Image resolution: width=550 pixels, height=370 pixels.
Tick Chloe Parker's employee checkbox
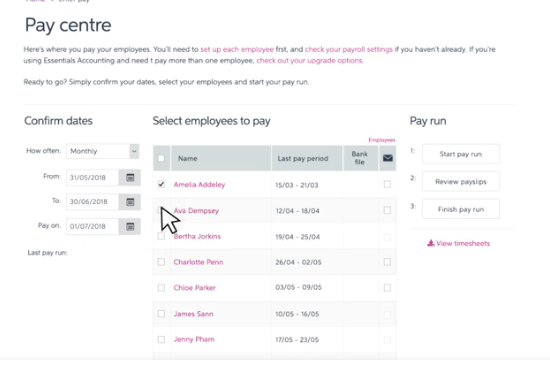pos(161,288)
